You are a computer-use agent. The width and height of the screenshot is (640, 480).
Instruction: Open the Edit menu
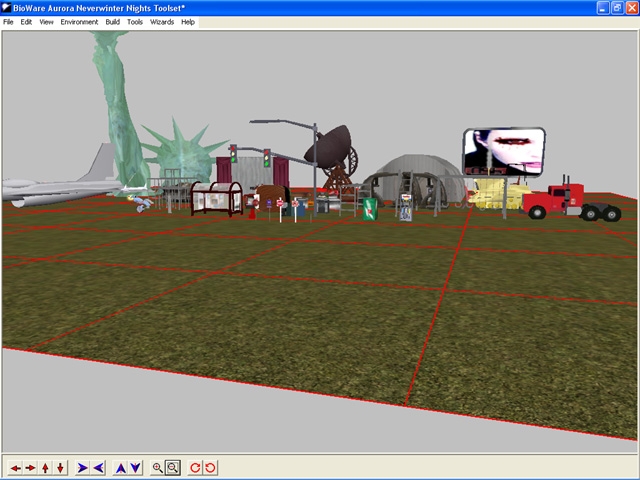coord(26,22)
